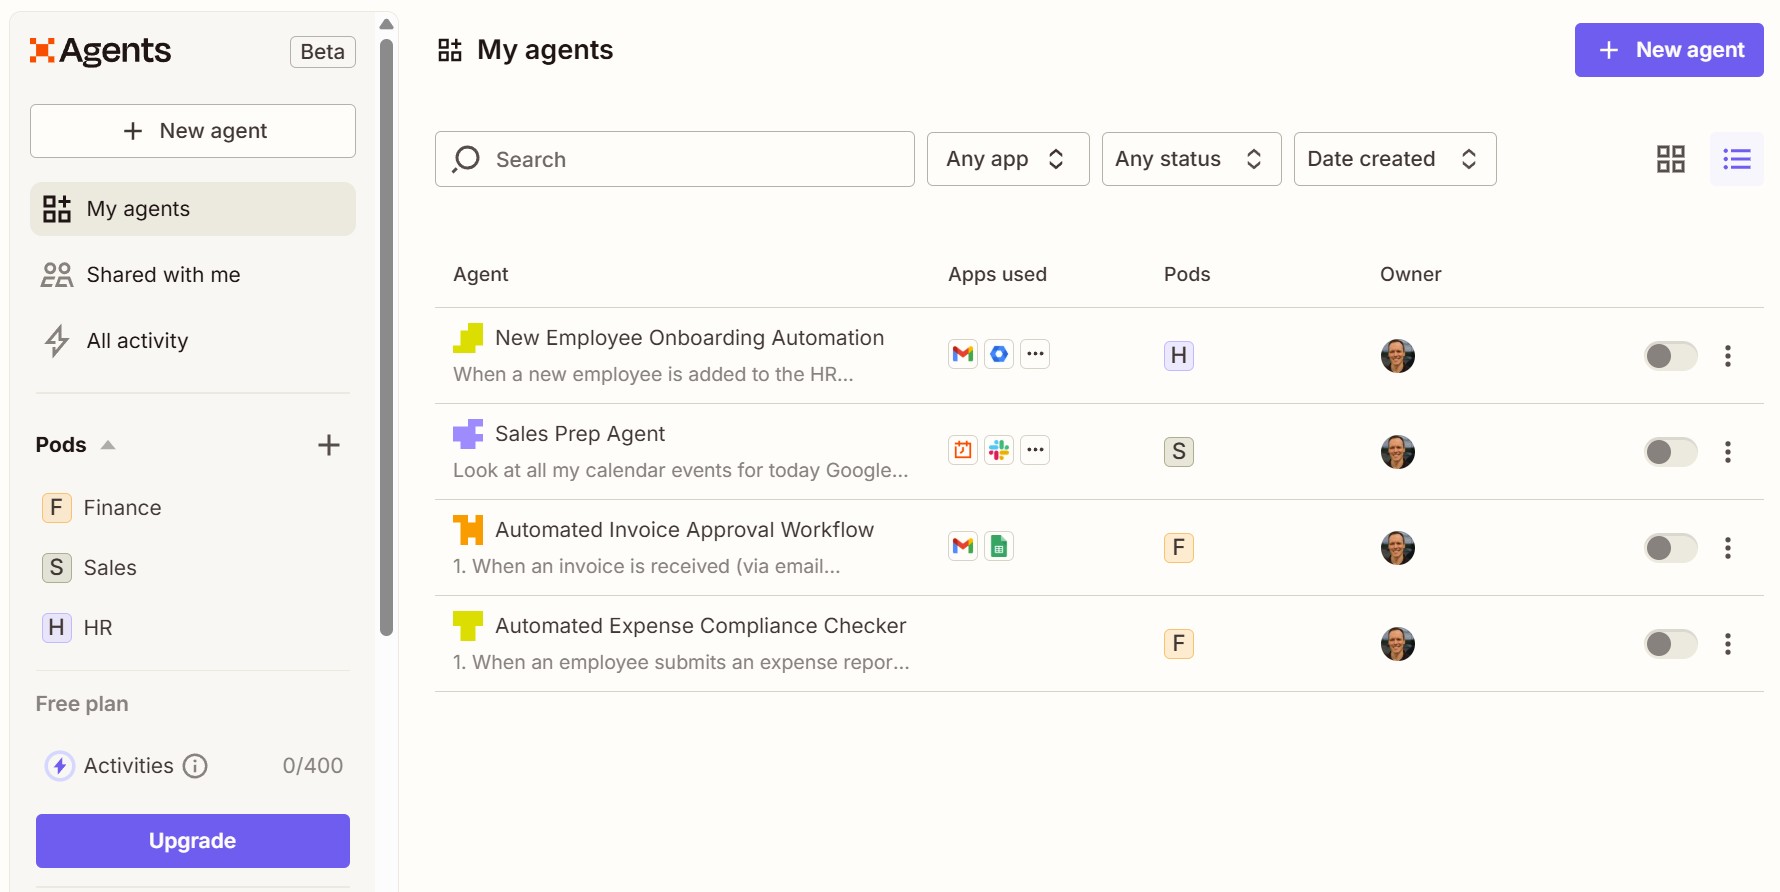Click owner avatar in Expense Compliance row

tap(1398, 644)
